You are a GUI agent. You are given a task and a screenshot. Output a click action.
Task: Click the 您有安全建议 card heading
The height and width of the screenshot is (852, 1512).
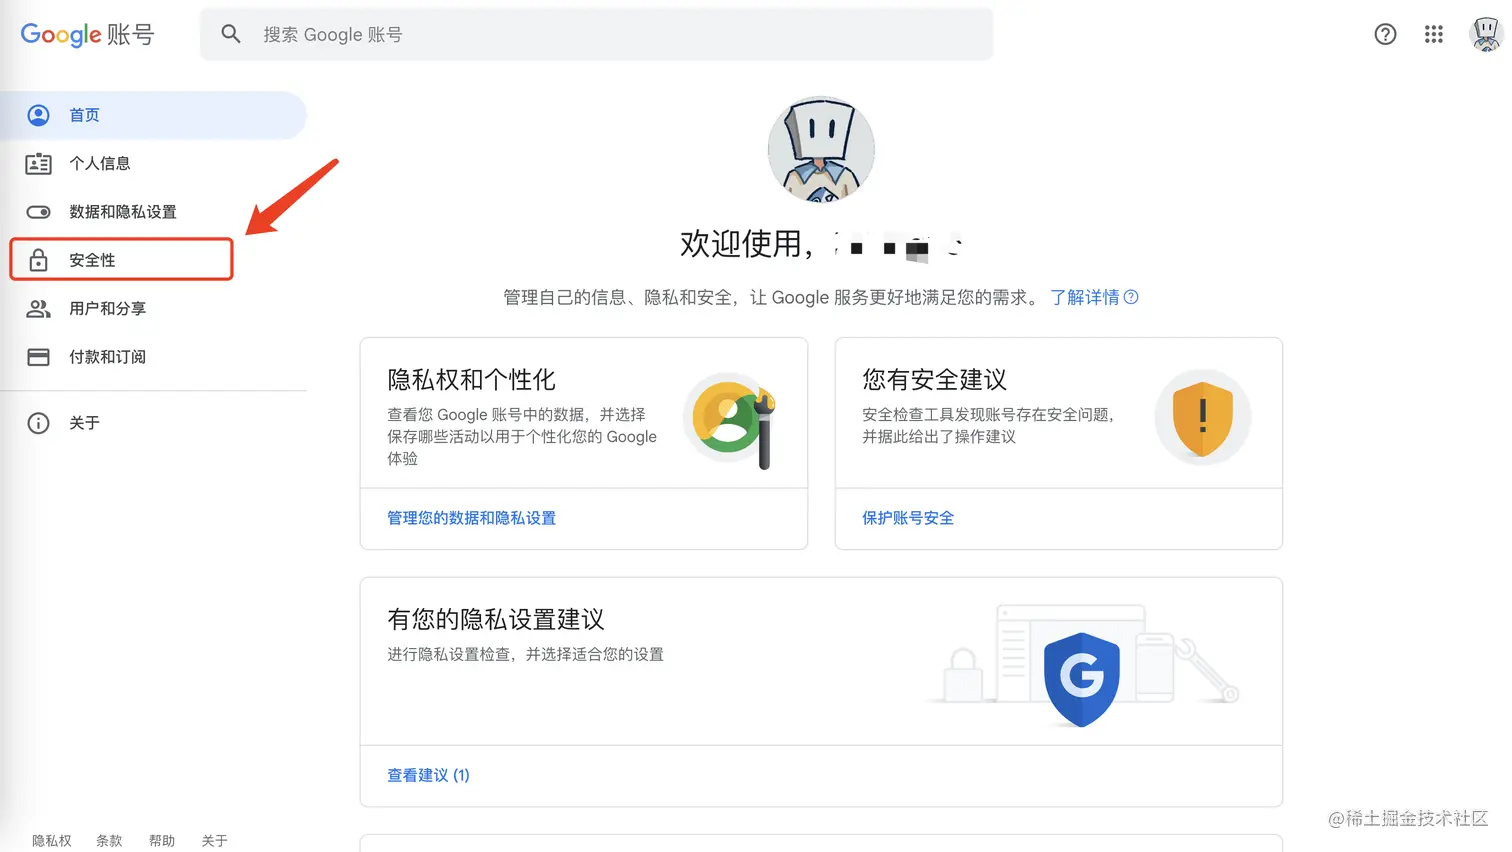pyautogui.click(x=934, y=380)
